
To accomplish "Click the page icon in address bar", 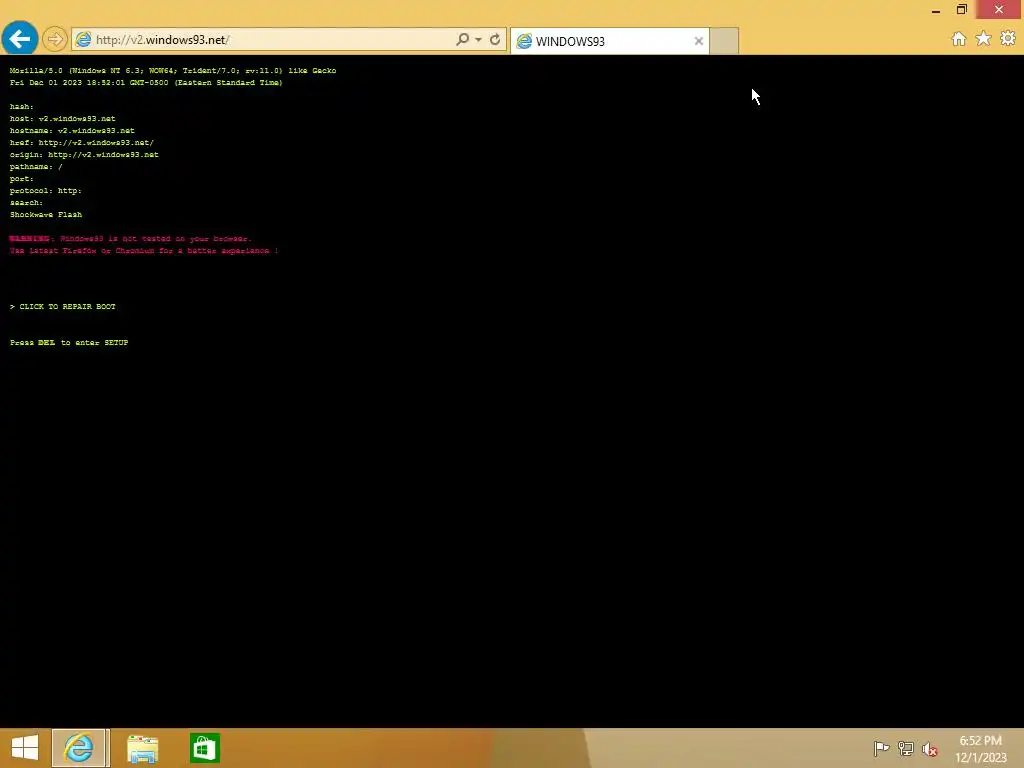I will (x=83, y=39).
